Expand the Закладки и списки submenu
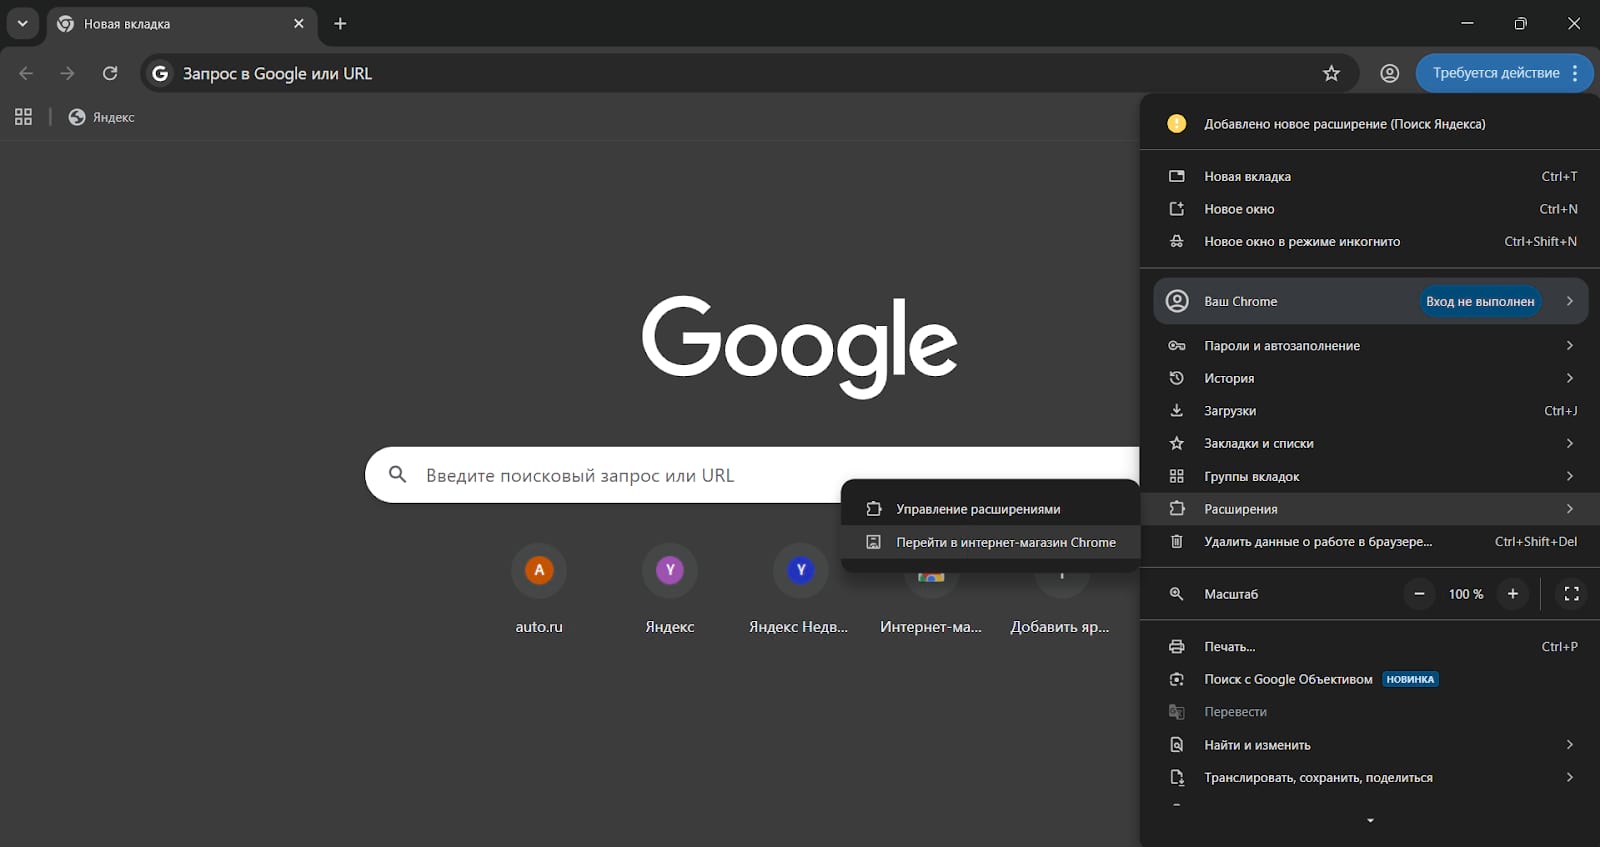 1370,443
